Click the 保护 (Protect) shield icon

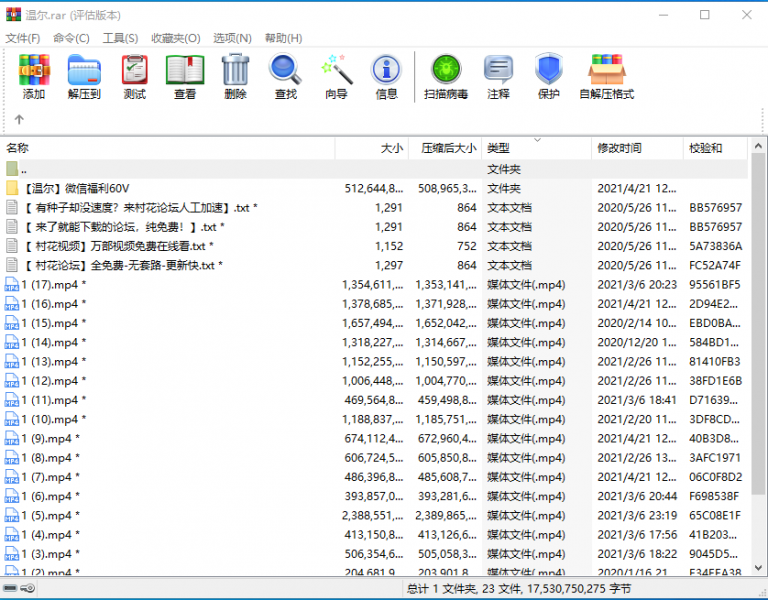click(x=548, y=76)
